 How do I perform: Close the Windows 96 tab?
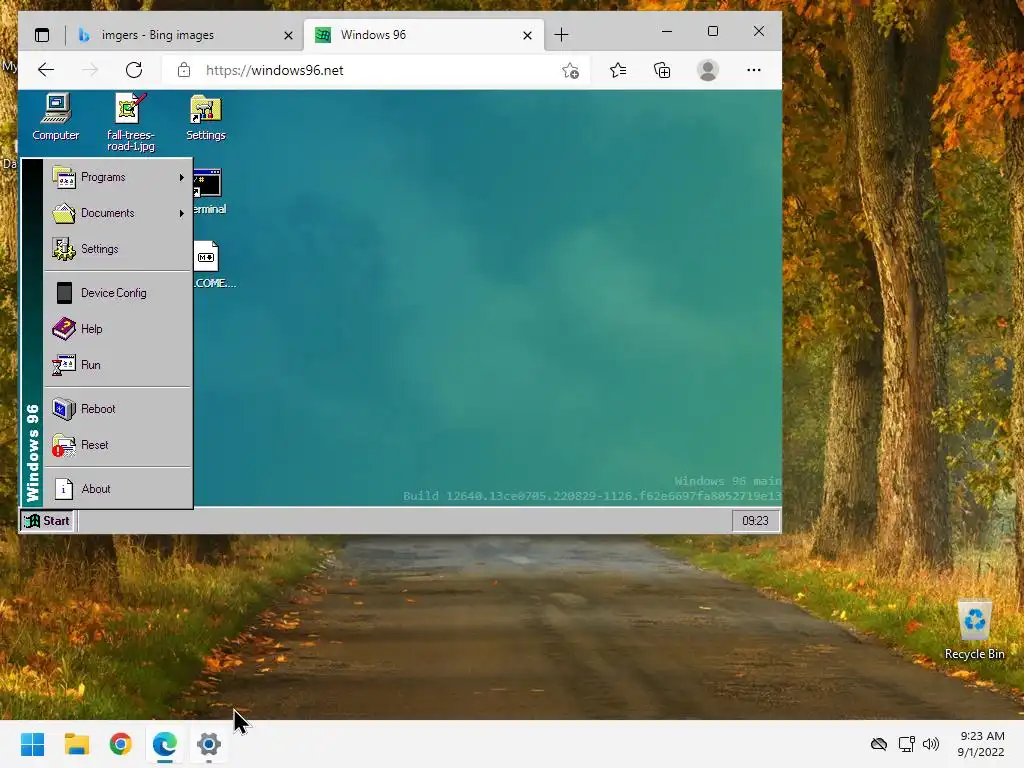528,35
